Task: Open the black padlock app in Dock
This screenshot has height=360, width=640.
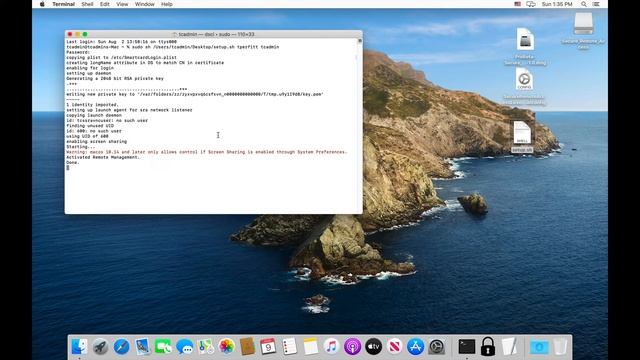Action: click(488, 347)
